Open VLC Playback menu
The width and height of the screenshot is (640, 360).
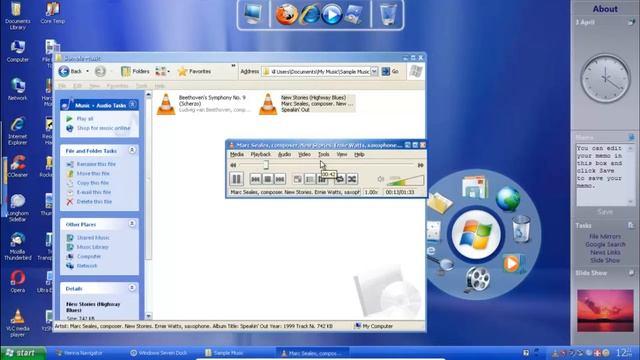[261, 154]
